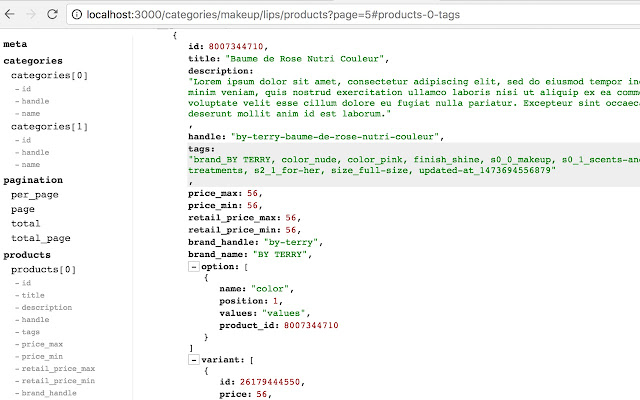Select id under categories[1]
The height and width of the screenshot is (400, 640).
(x=26, y=140)
